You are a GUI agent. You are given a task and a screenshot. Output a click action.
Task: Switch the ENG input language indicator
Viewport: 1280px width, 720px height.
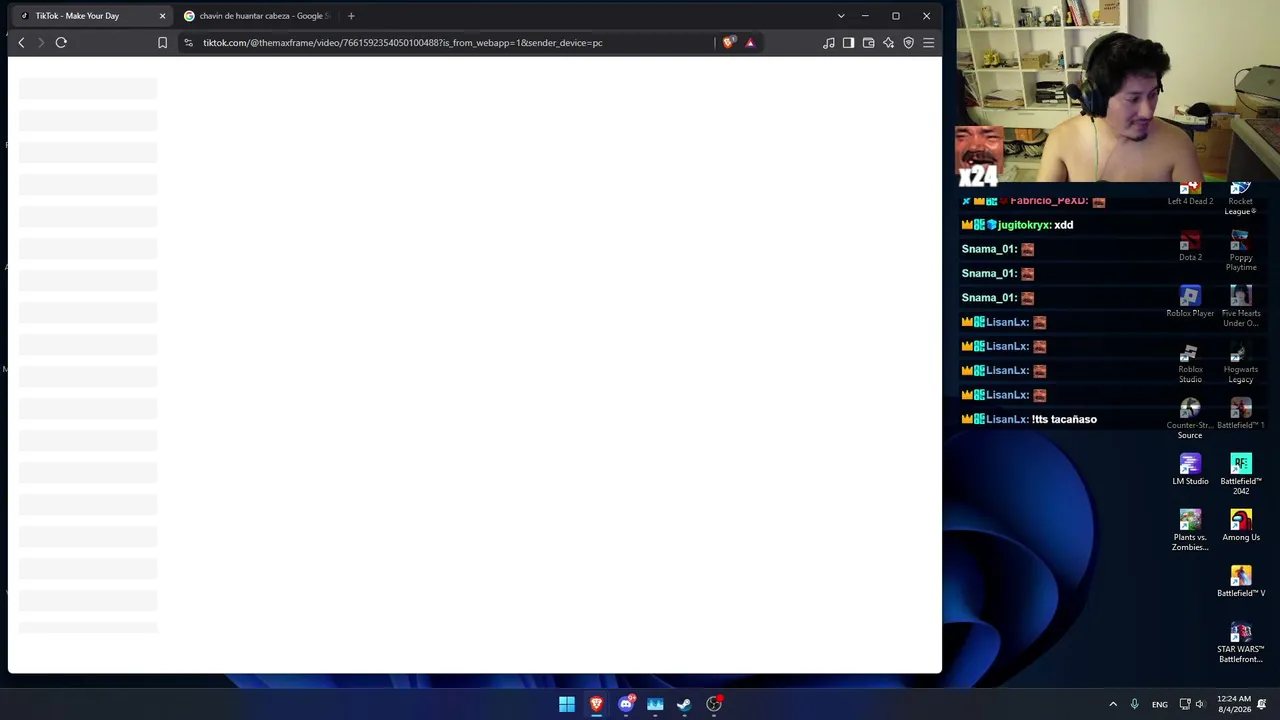[x=1160, y=705]
